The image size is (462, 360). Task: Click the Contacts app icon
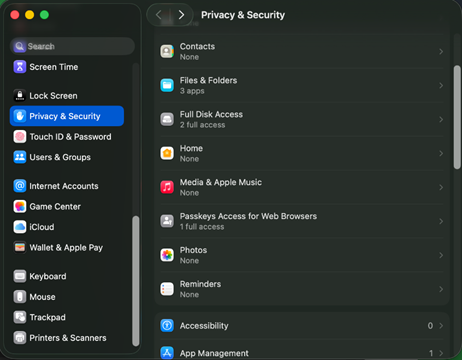pyautogui.click(x=167, y=51)
